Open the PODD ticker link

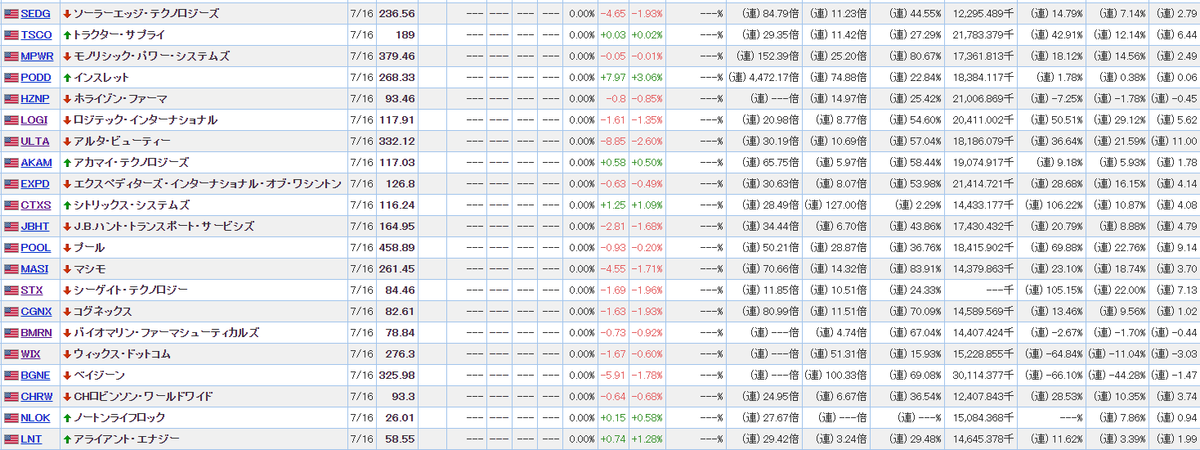[36, 77]
